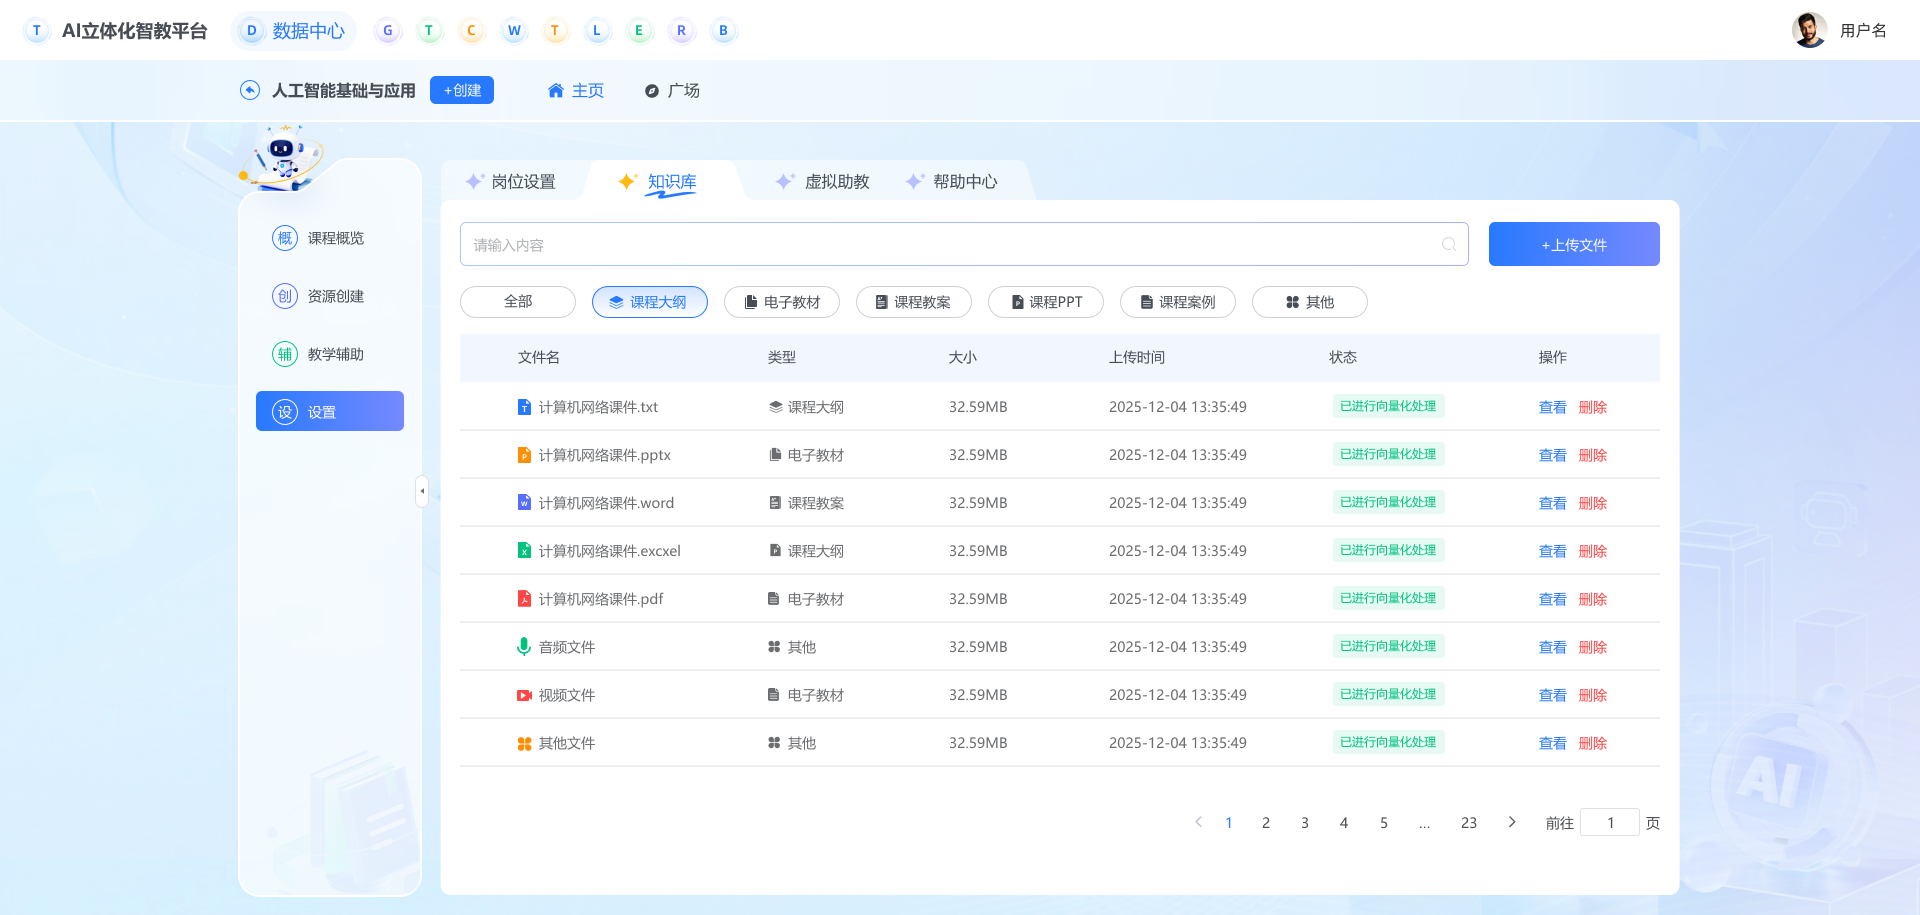Click the green T circle icon after G
Viewport: 1920px width, 915px height.
click(x=429, y=31)
